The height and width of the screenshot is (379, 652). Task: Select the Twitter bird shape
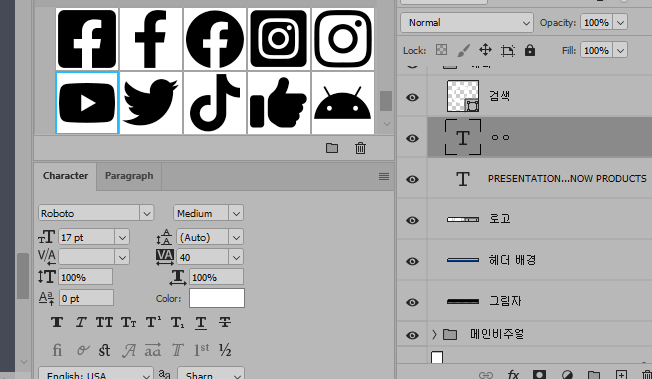(151, 103)
